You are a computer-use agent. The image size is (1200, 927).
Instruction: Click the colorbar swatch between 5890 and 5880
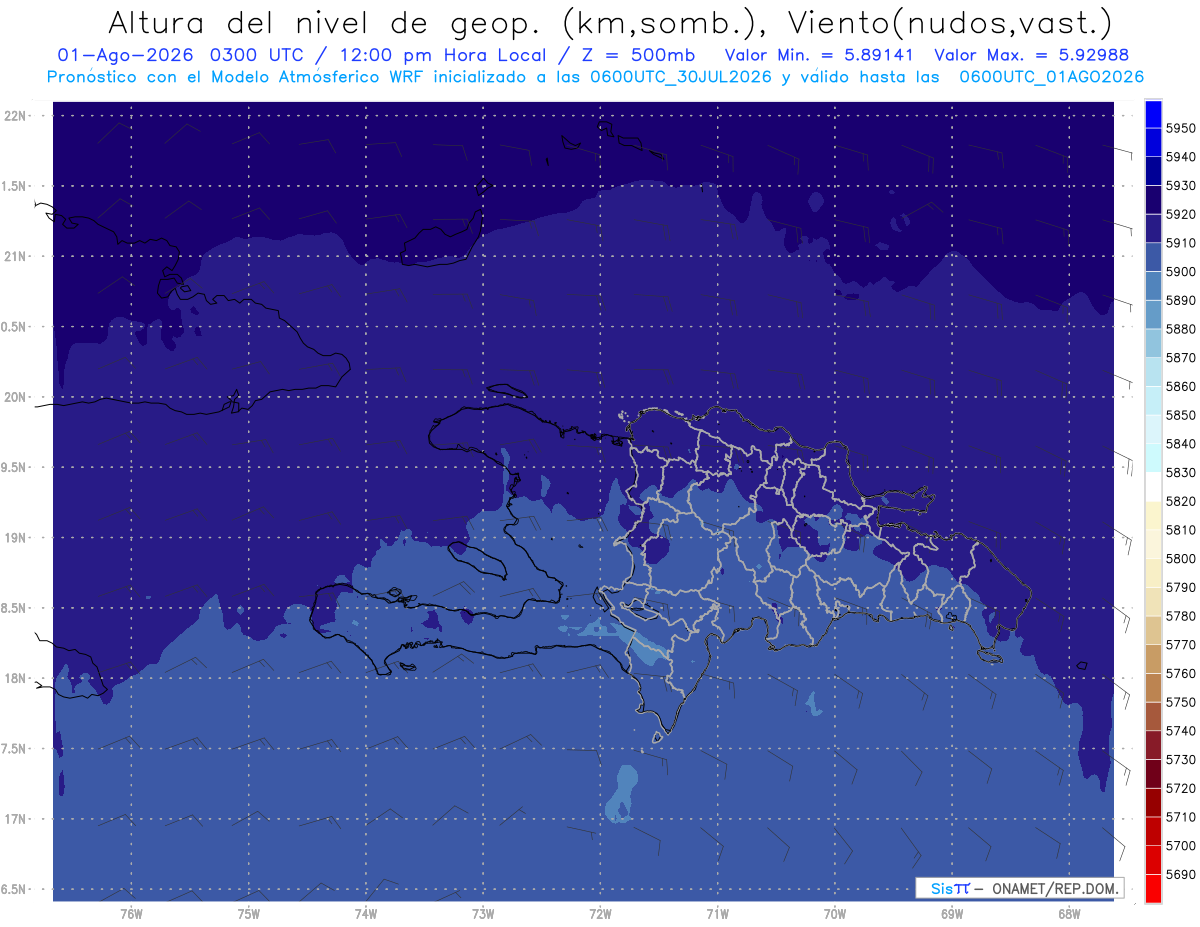point(1153,315)
